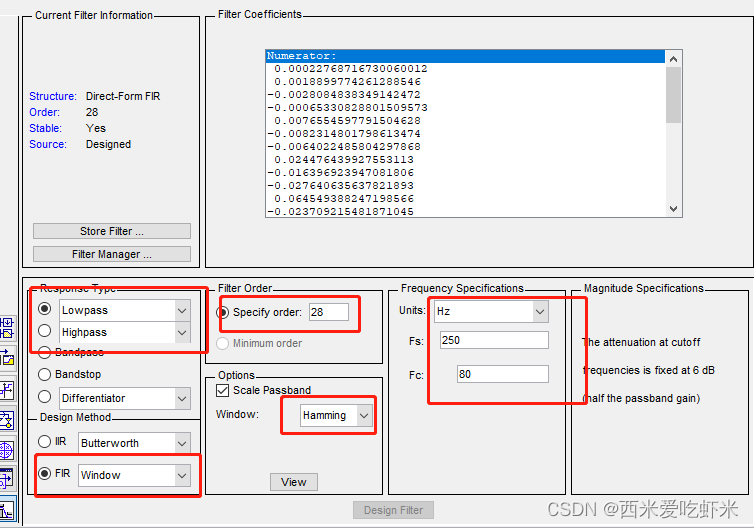754x528 pixels.
Task: Open the realize model sidebar panel
Action: pos(7,420)
